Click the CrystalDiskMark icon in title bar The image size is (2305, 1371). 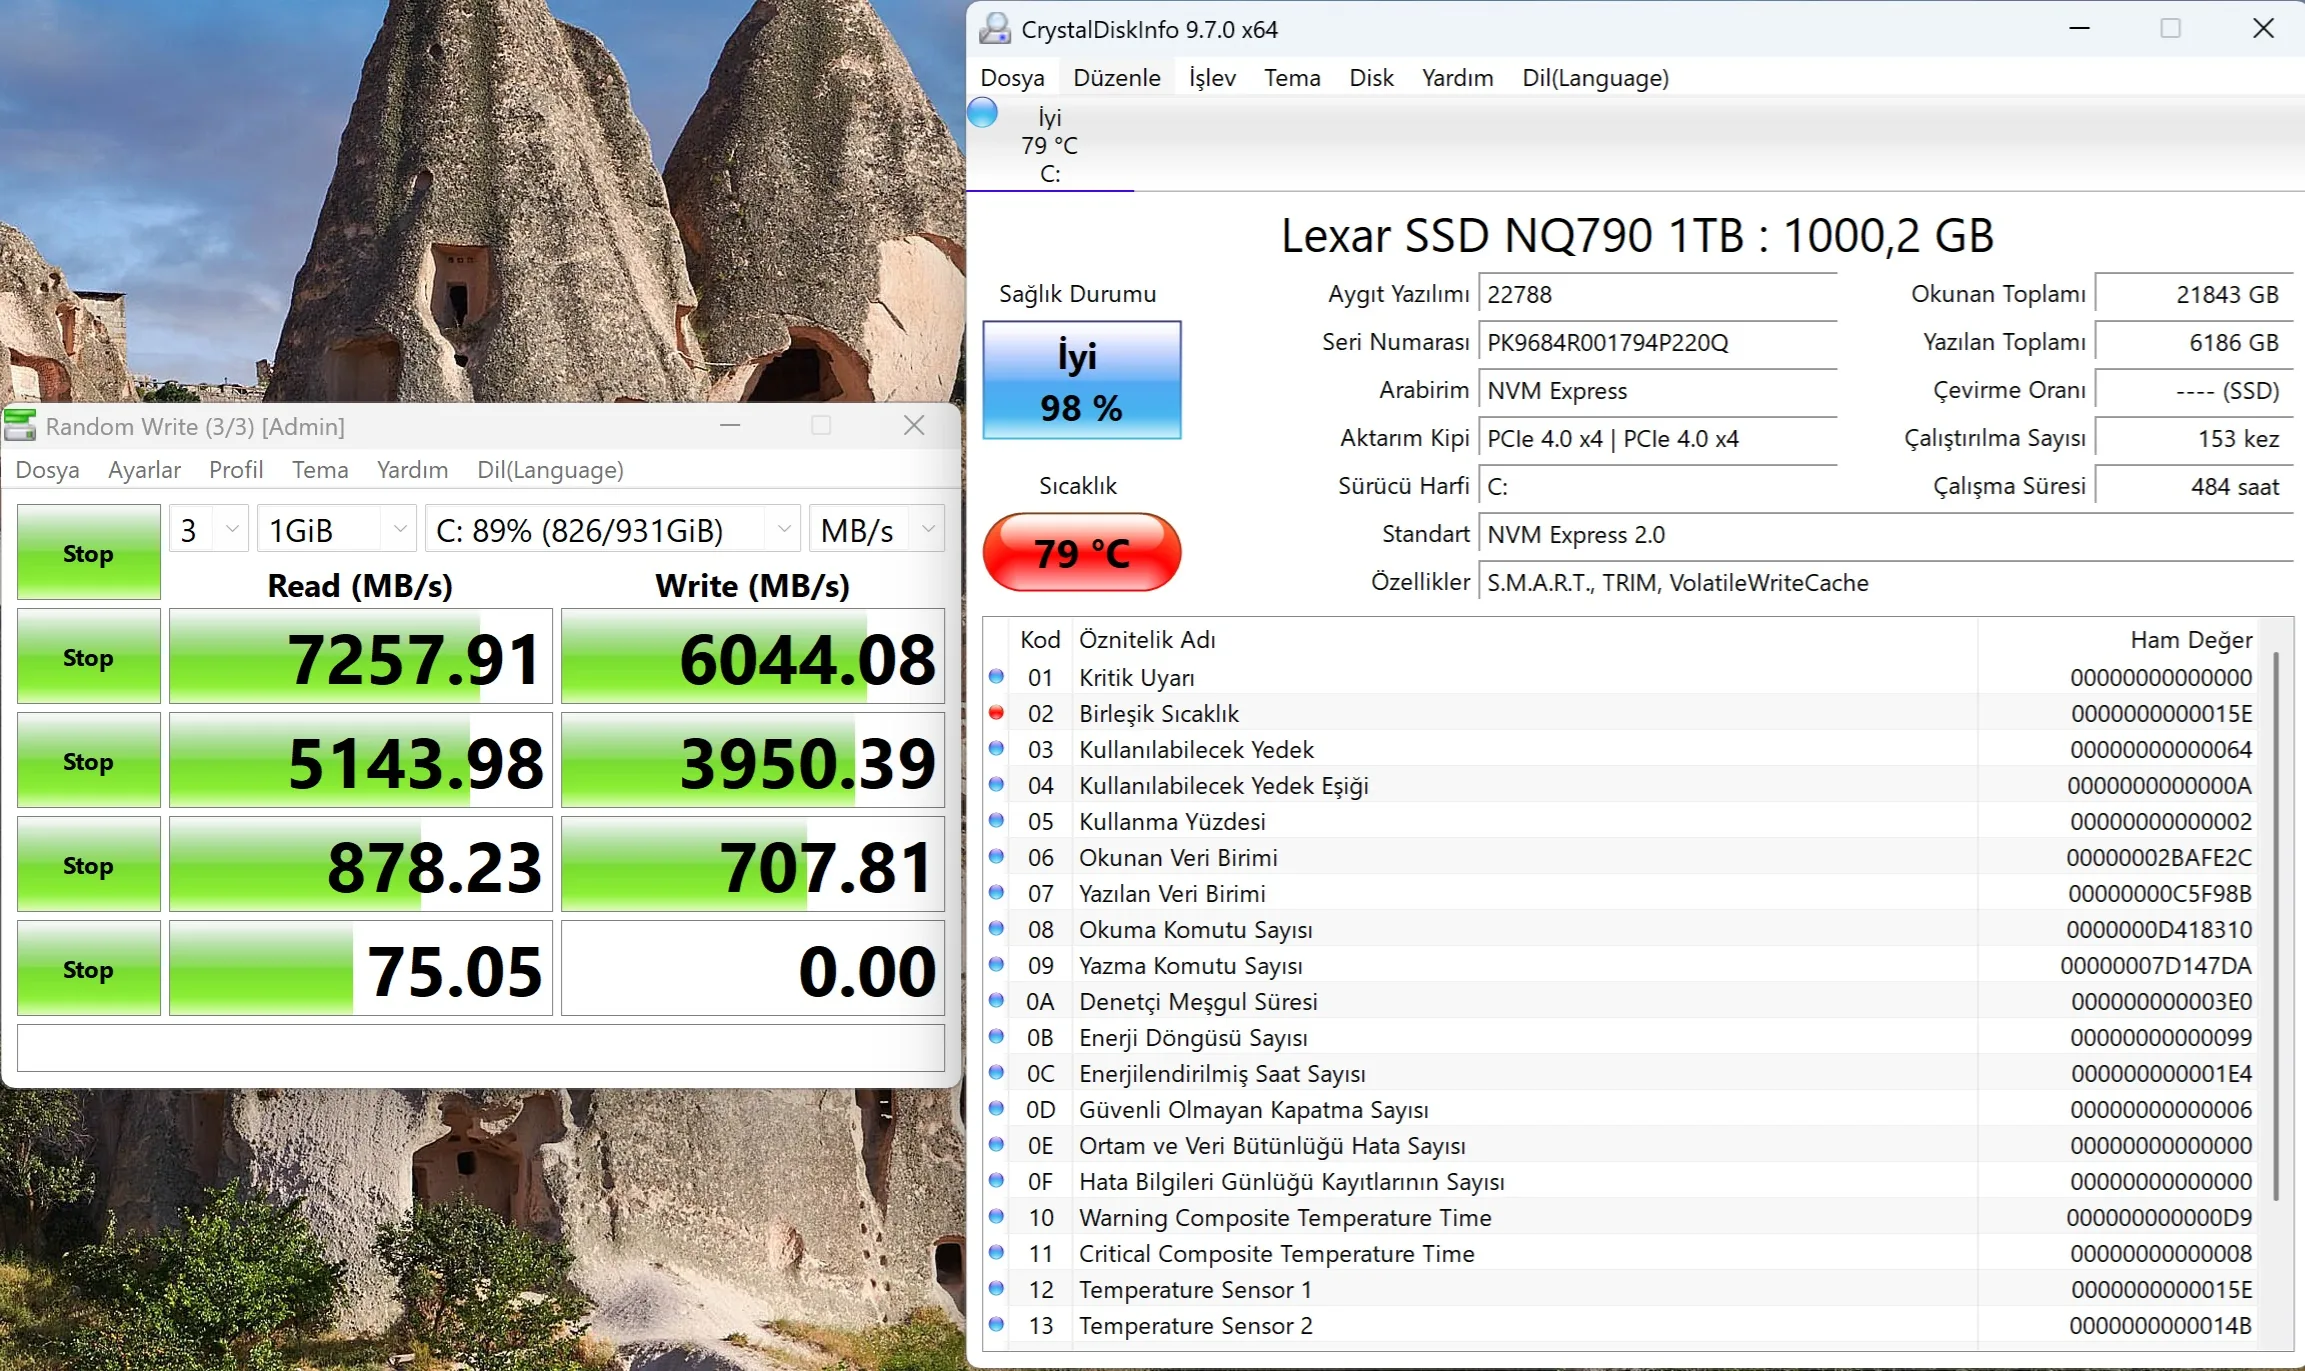pos(20,426)
